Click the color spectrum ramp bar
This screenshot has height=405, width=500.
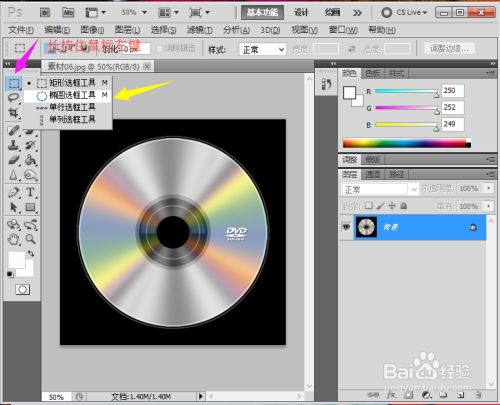point(407,143)
